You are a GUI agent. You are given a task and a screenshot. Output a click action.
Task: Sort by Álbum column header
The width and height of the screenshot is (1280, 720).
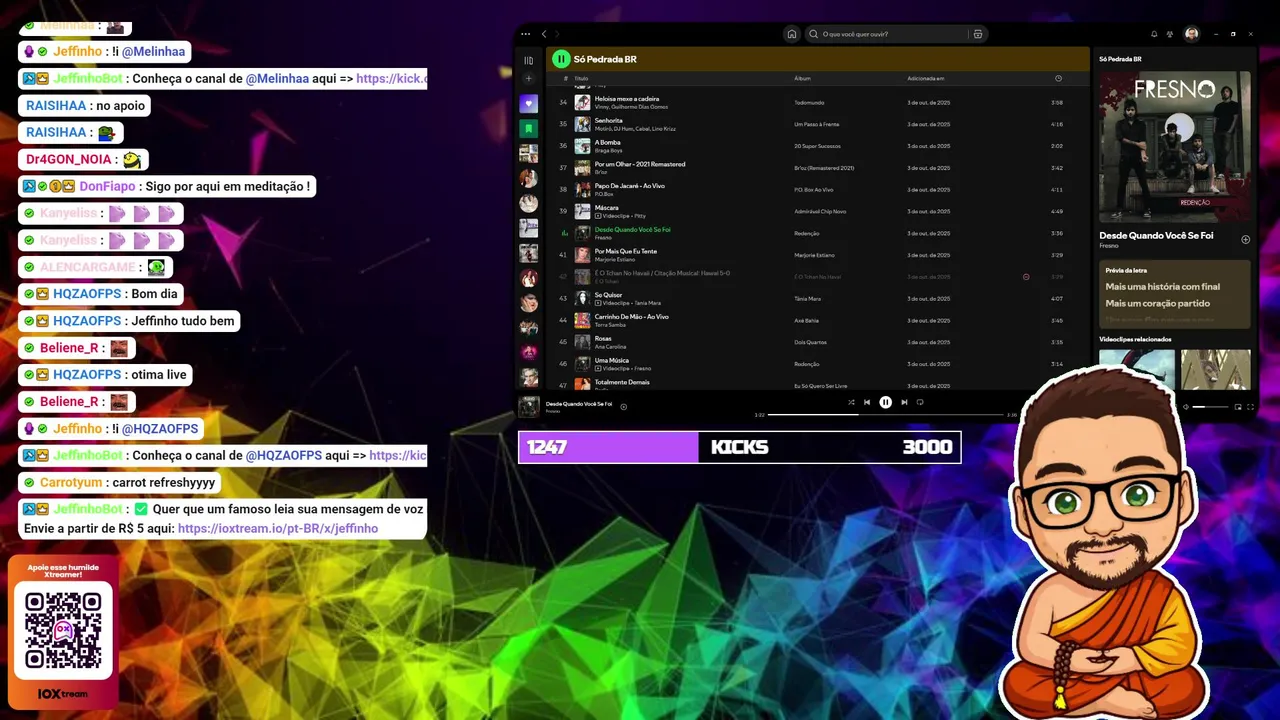(x=802, y=78)
